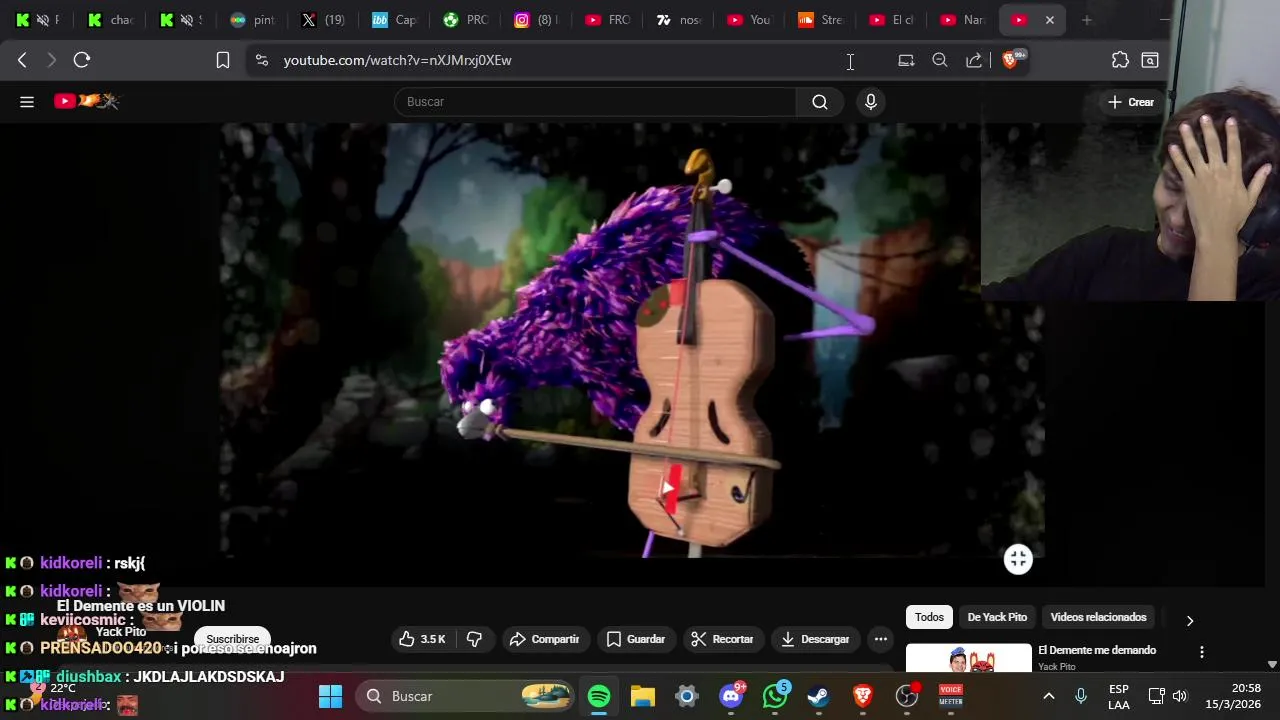The height and width of the screenshot is (720, 1280).
Task: Open Discord from the taskbar
Action: click(x=732, y=696)
